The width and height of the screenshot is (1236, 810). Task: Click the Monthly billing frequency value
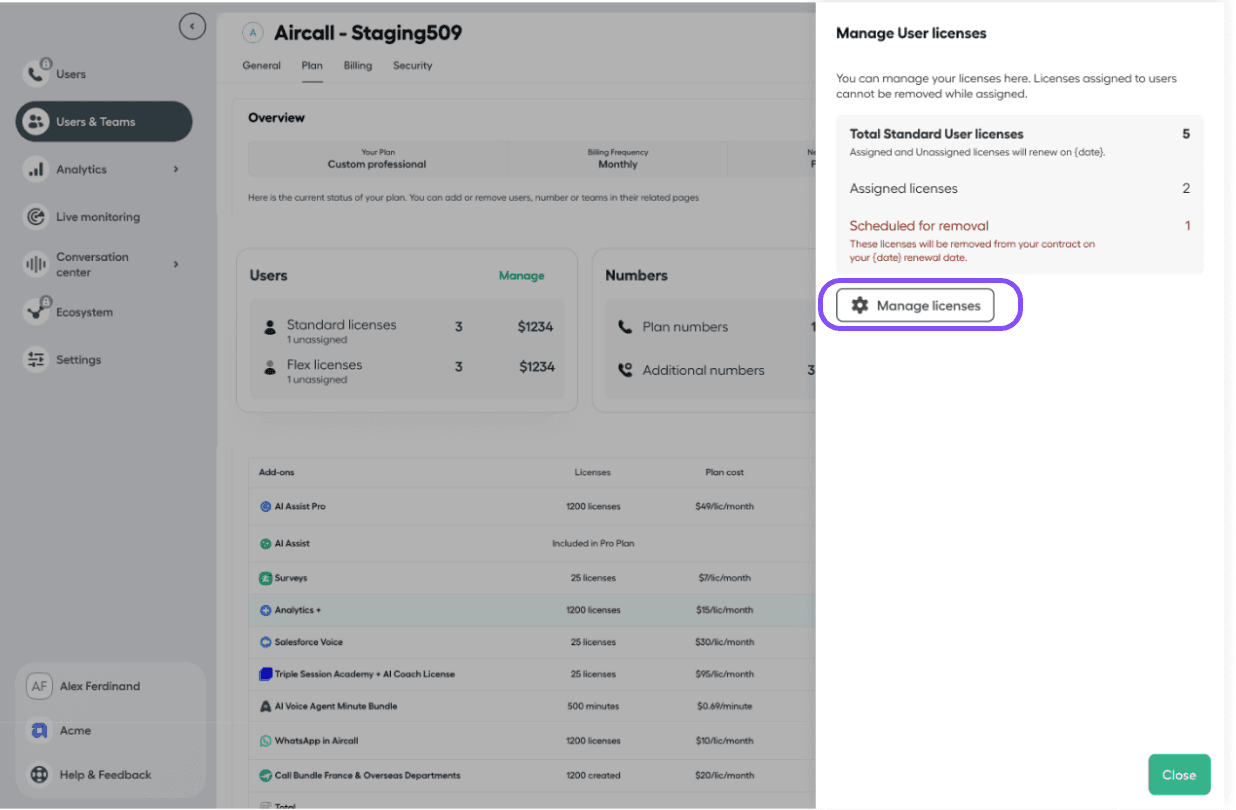point(618,164)
